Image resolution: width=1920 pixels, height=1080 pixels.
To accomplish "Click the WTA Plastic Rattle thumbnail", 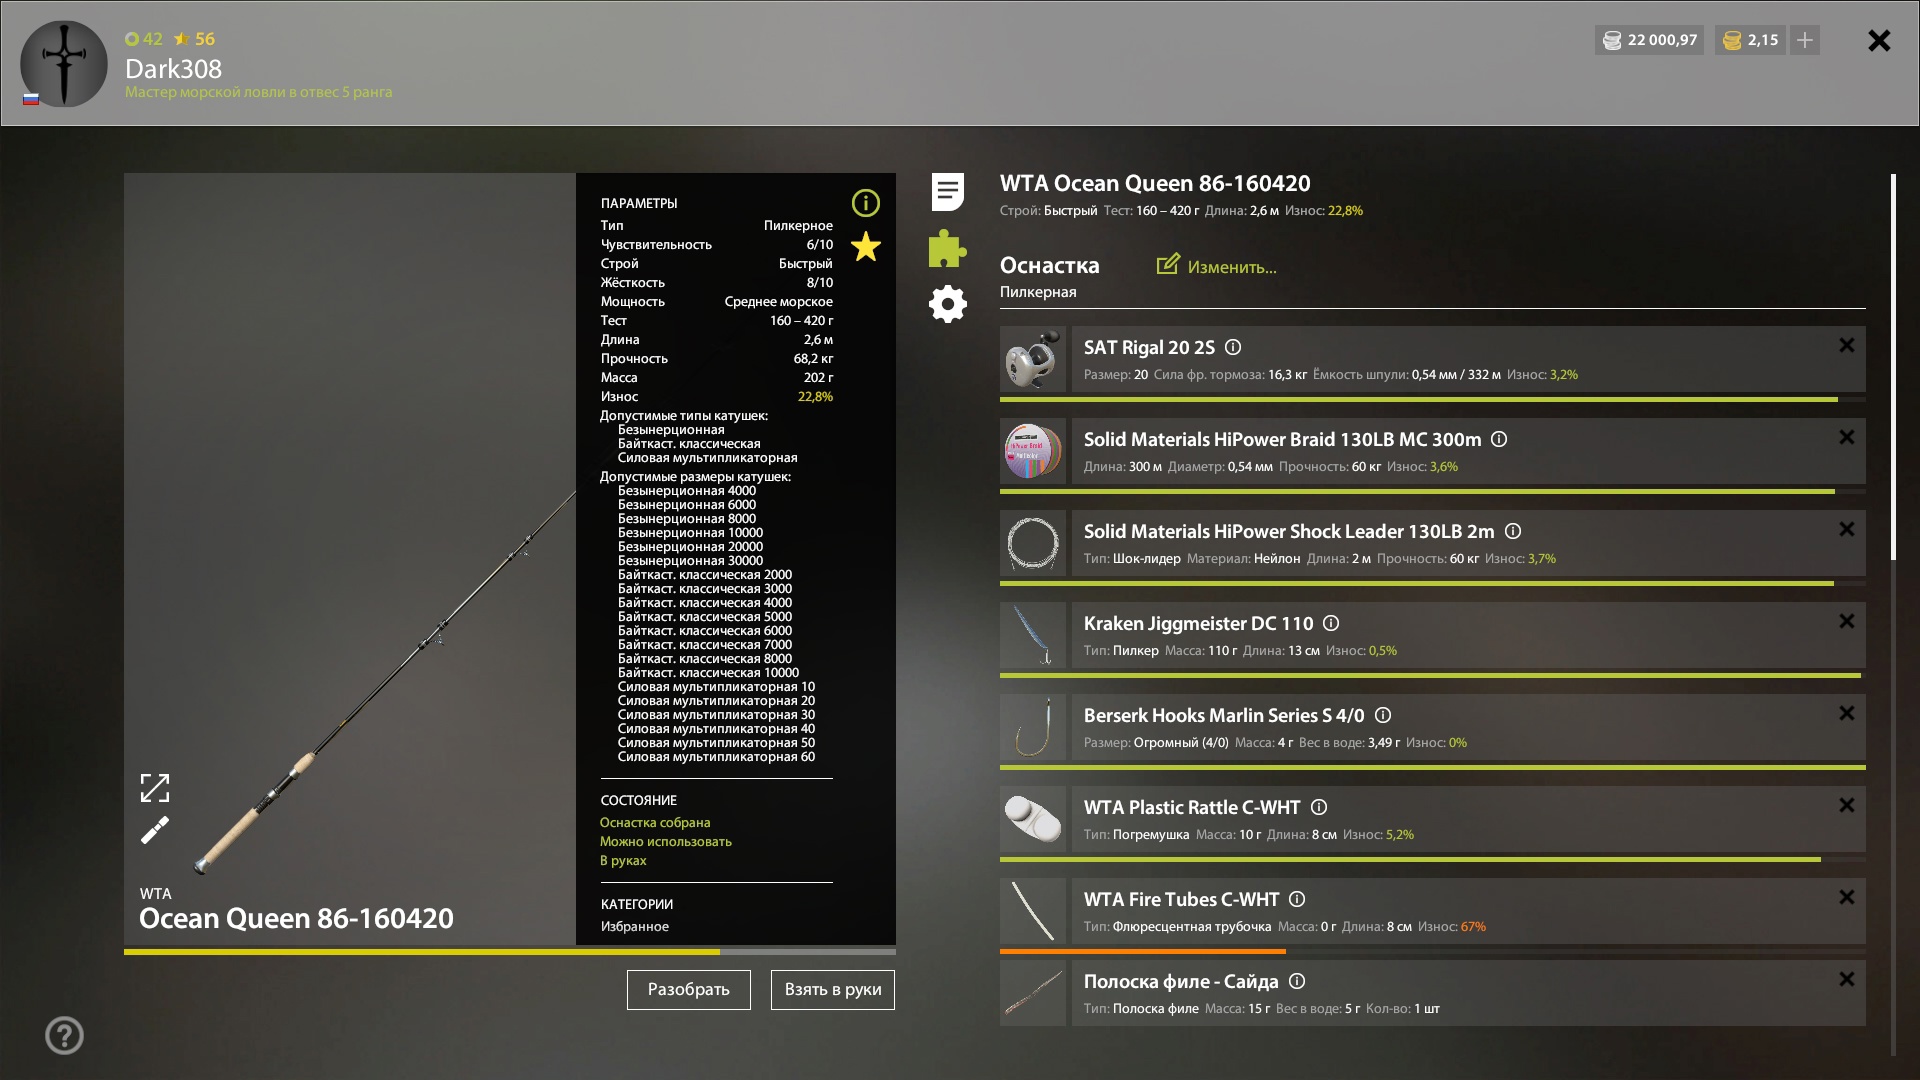I will pos(1033,819).
